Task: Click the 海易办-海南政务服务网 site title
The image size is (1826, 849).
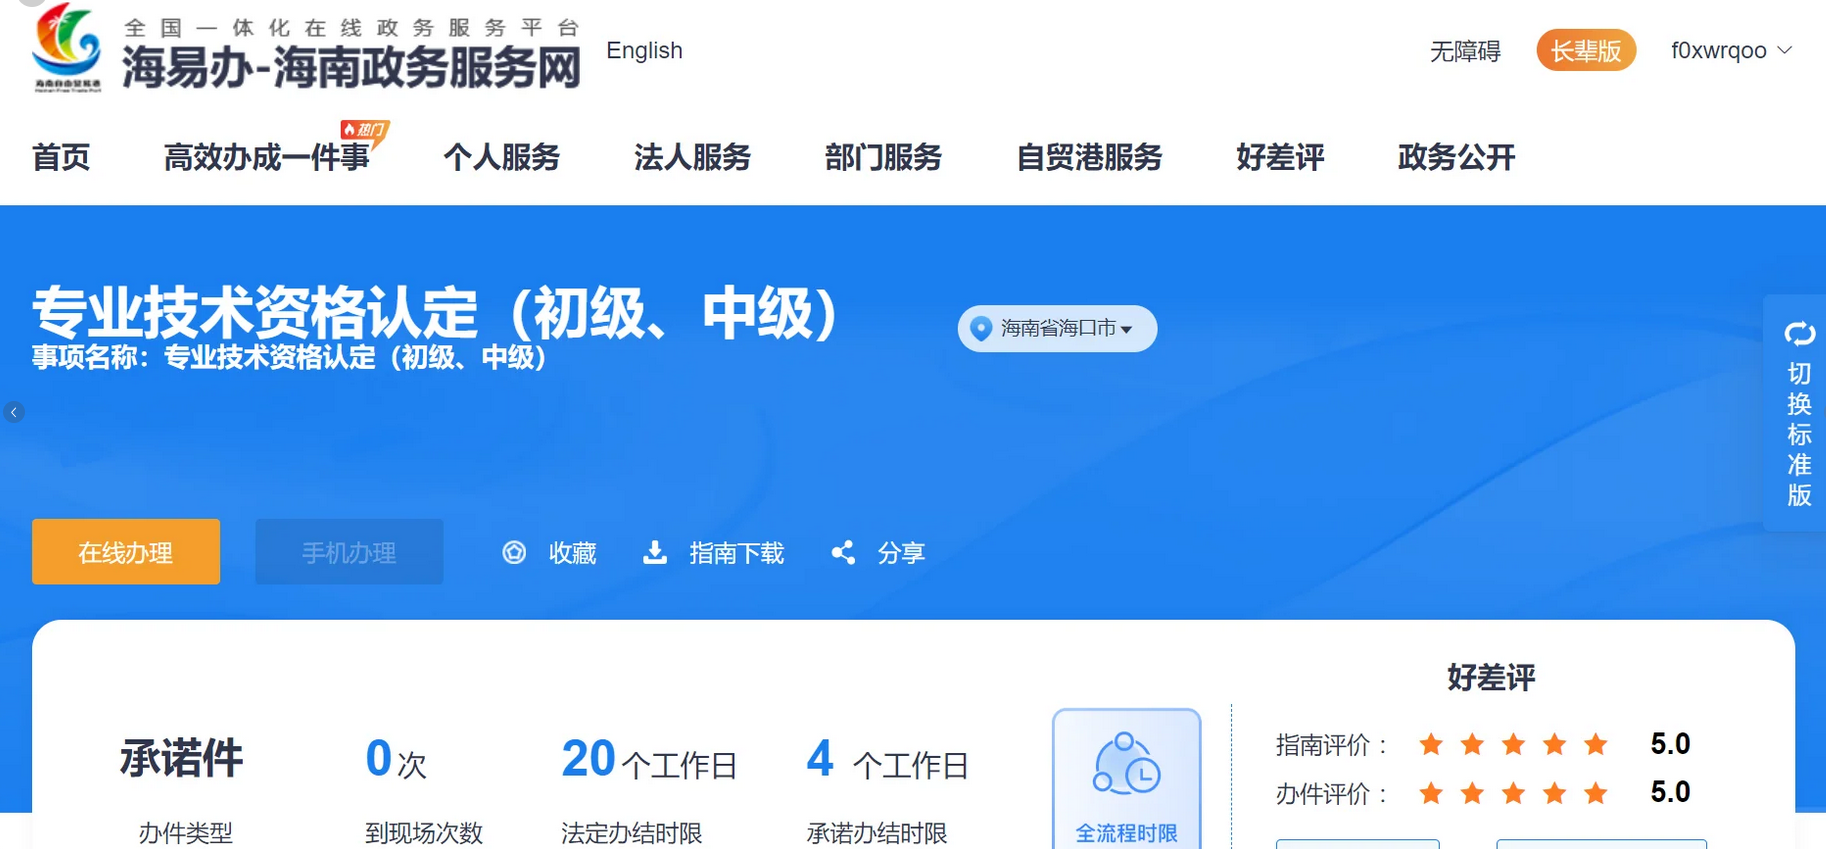Action: [x=351, y=68]
